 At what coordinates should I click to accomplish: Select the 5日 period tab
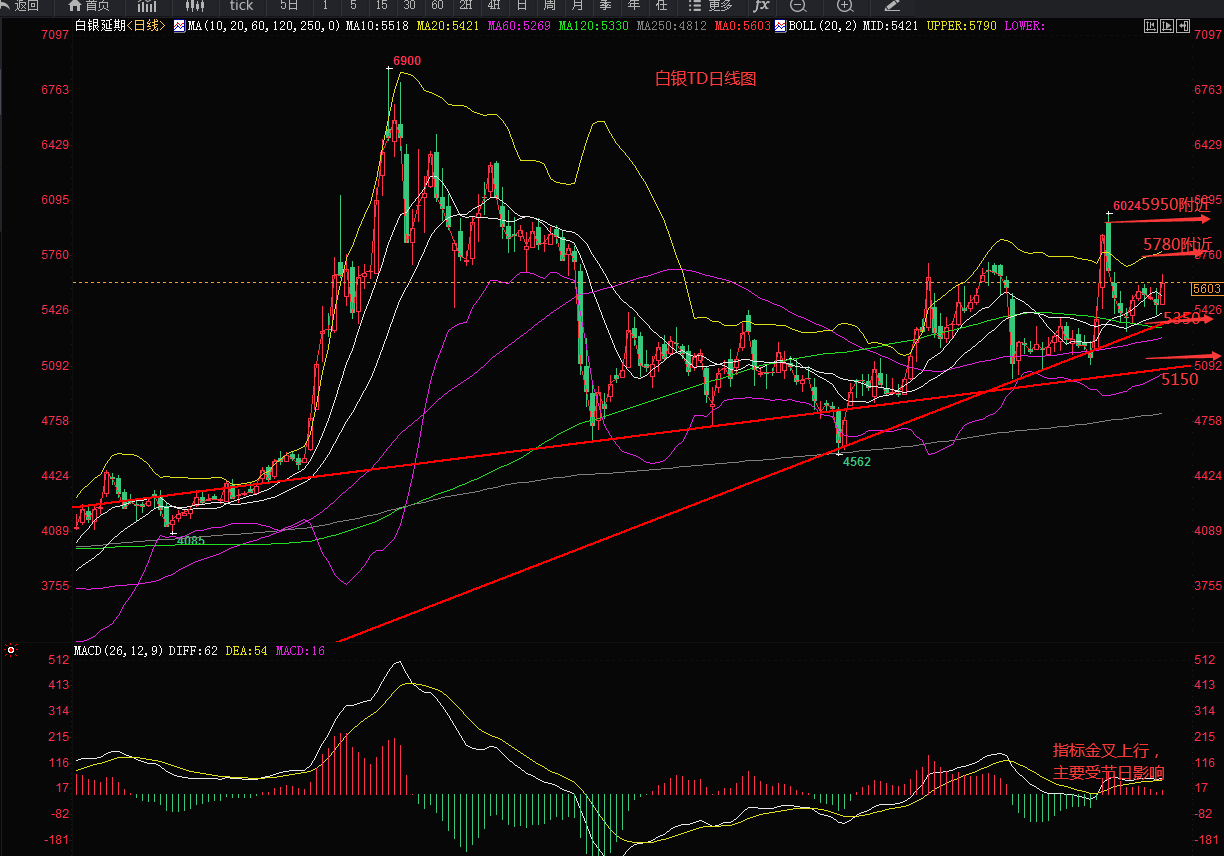[289, 6]
